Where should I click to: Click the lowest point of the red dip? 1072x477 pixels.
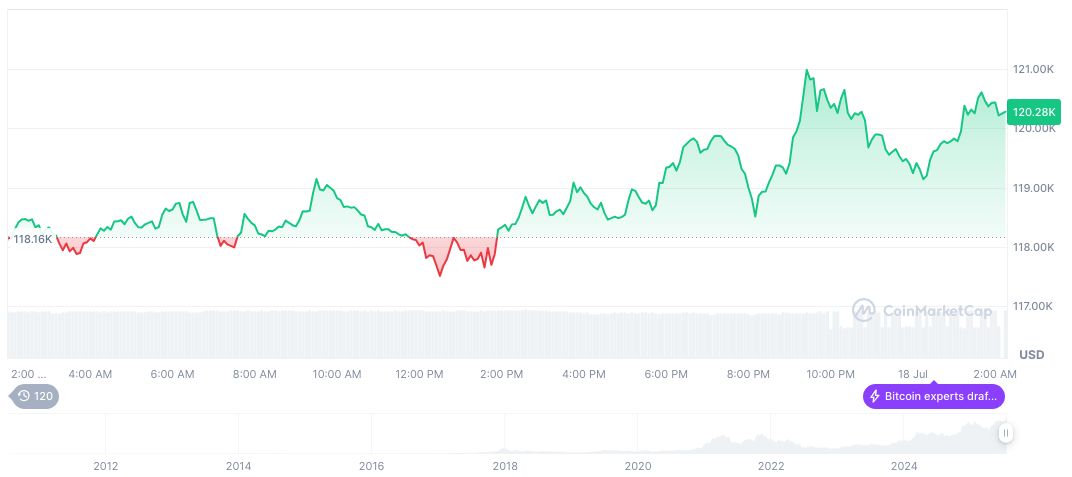pyautogui.click(x=440, y=275)
